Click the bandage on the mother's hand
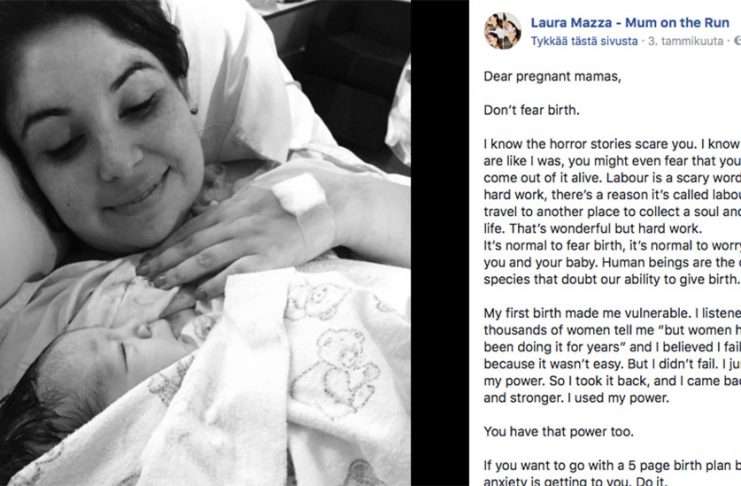Image resolution: width=741 pixels, height=486 pixels. click(x=302, y=195)
